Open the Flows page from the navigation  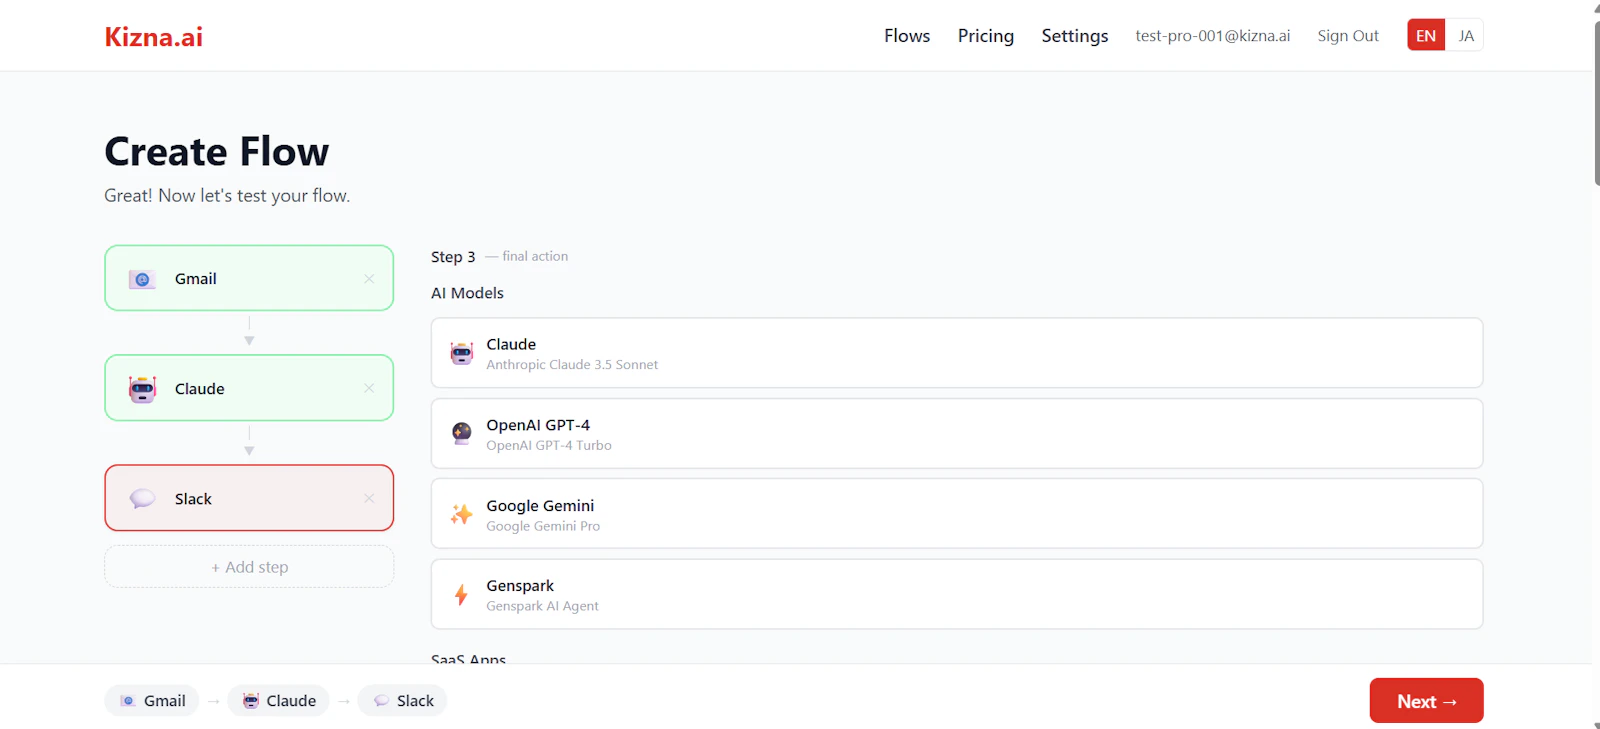pyautogui.click(x=907, y=36)
